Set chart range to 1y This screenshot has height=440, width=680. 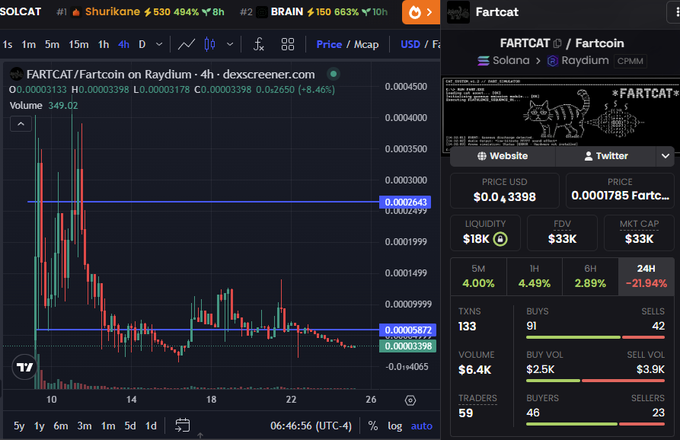point(39,426)
